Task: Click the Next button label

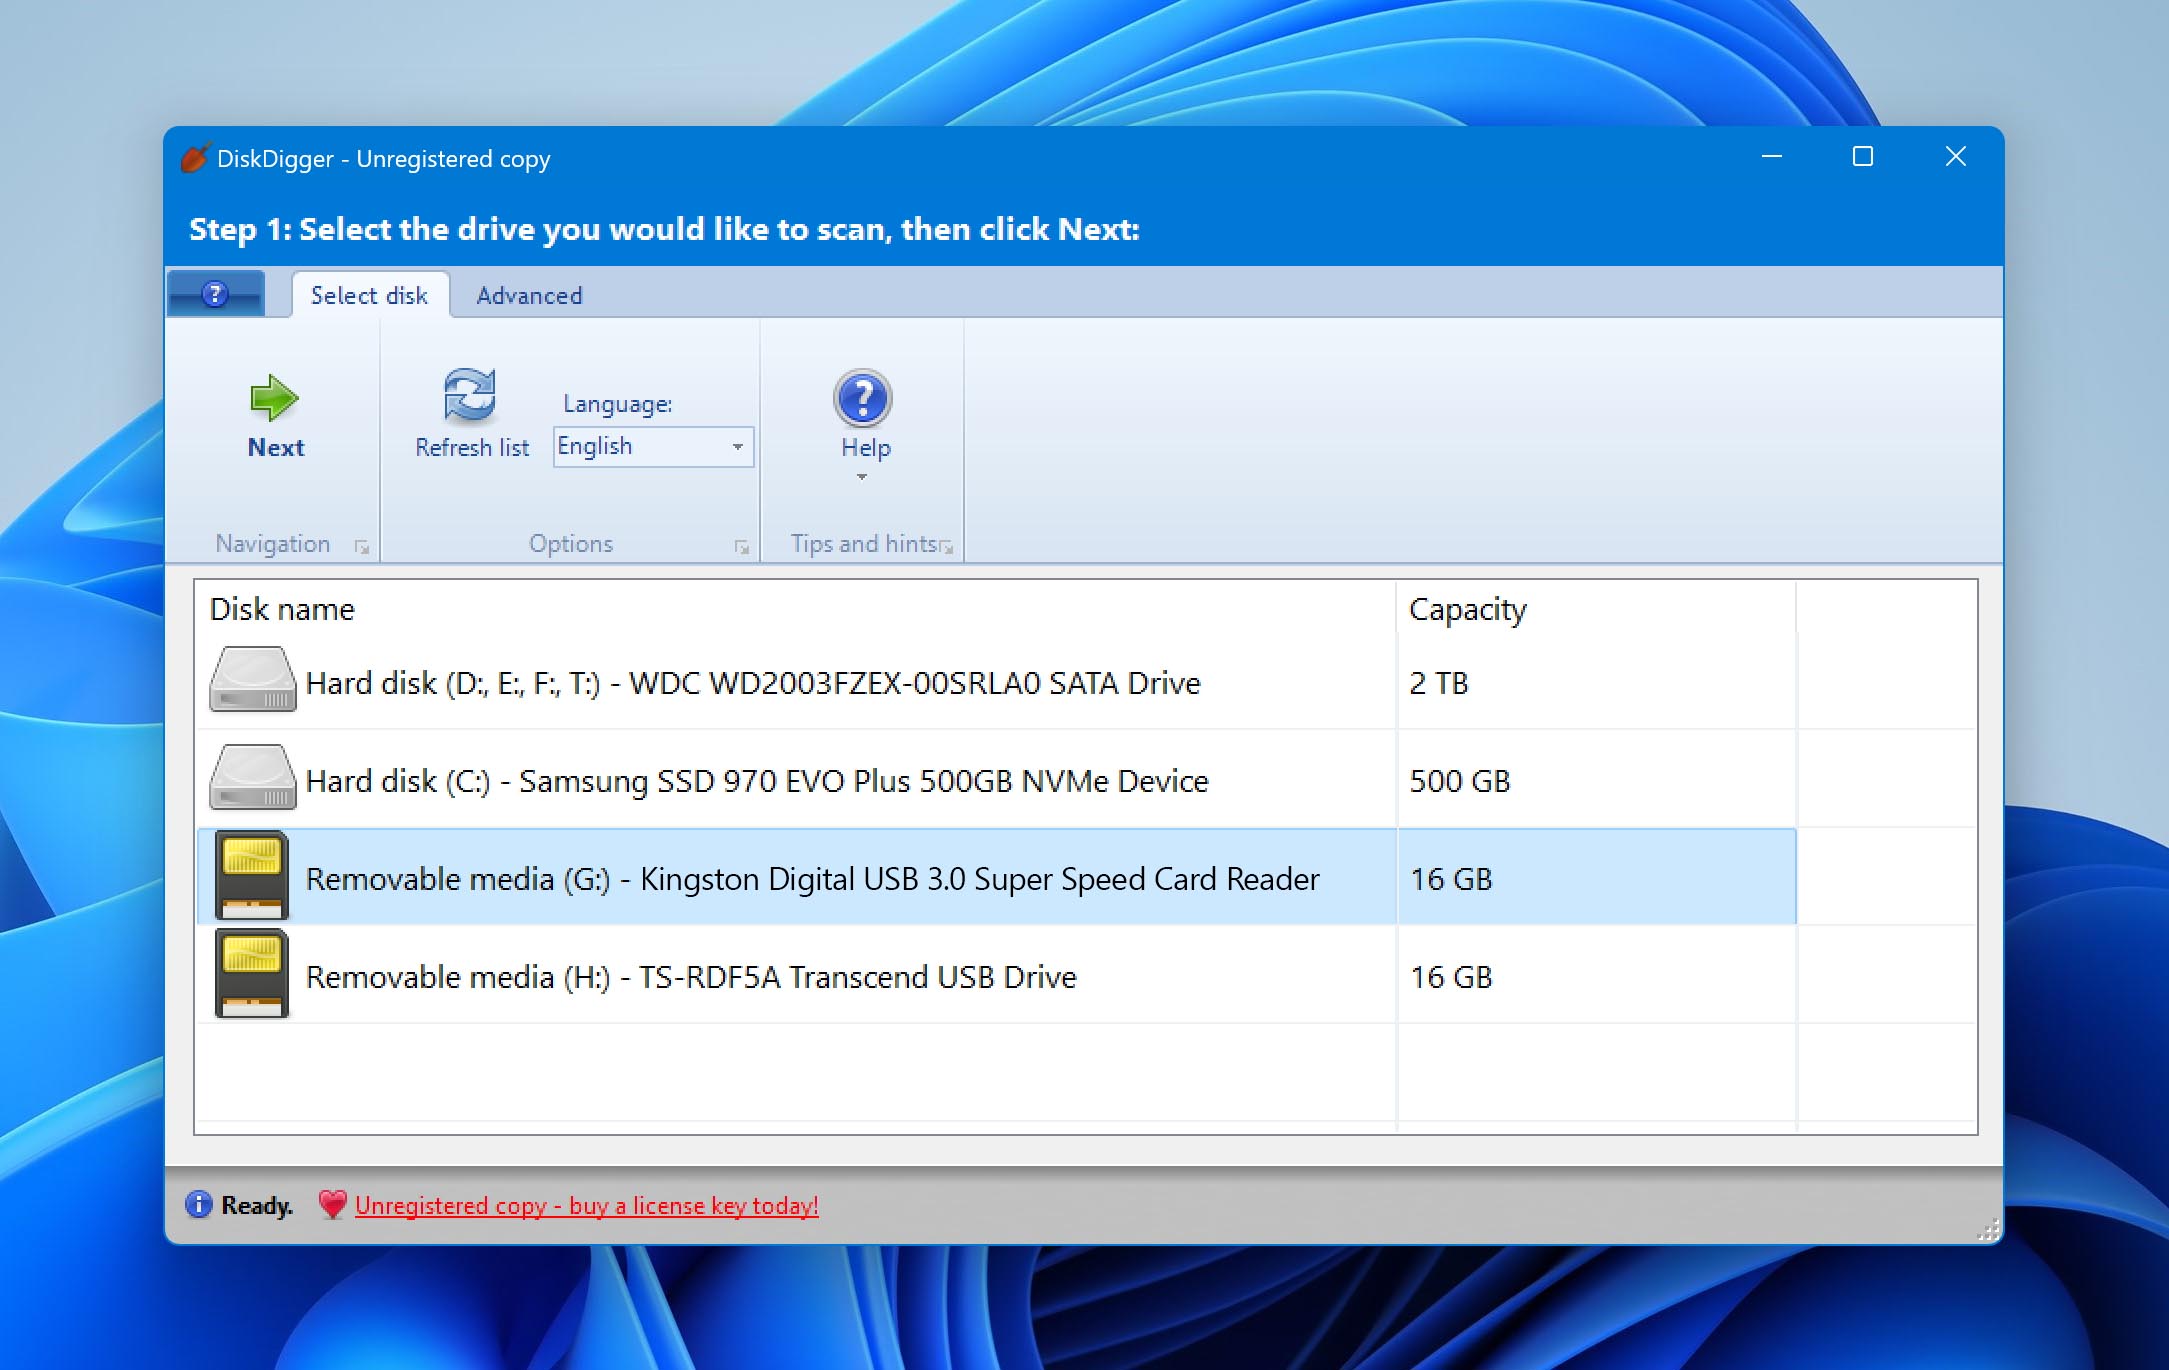Action: pos(276,448)
